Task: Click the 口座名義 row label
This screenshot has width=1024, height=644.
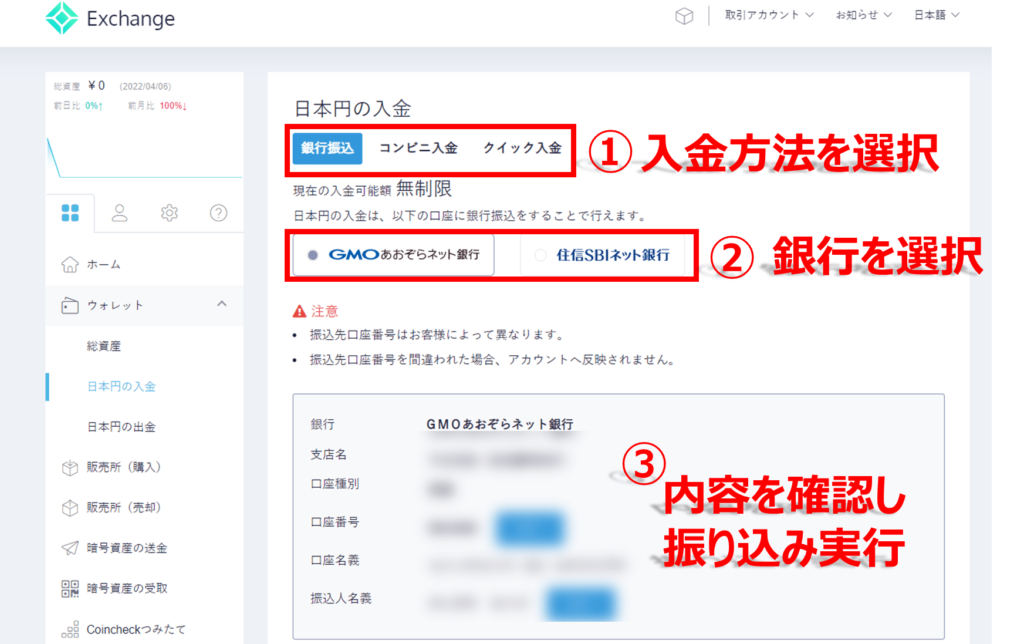Action: tap(335, 560)
